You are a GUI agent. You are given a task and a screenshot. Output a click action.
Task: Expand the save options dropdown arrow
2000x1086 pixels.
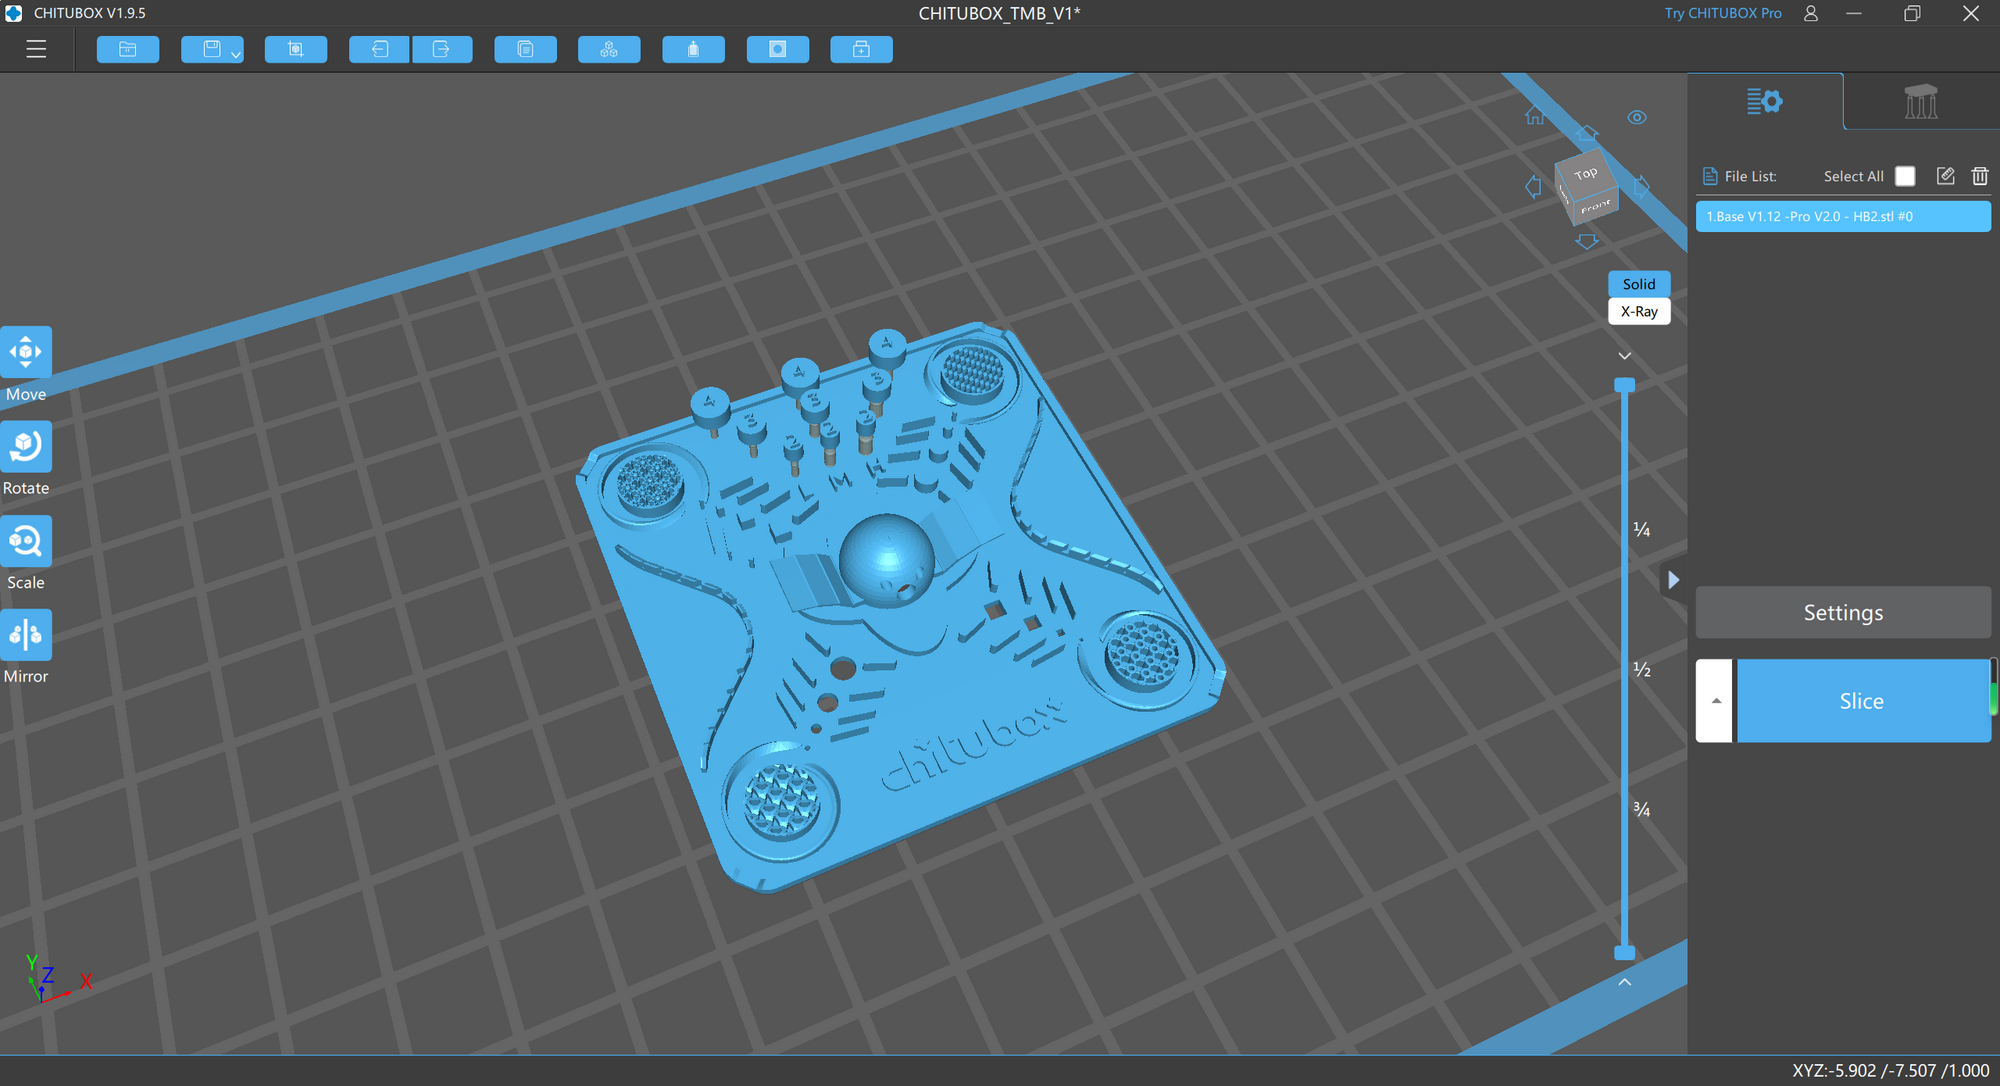pyautogui.click(x=236, y=55)
